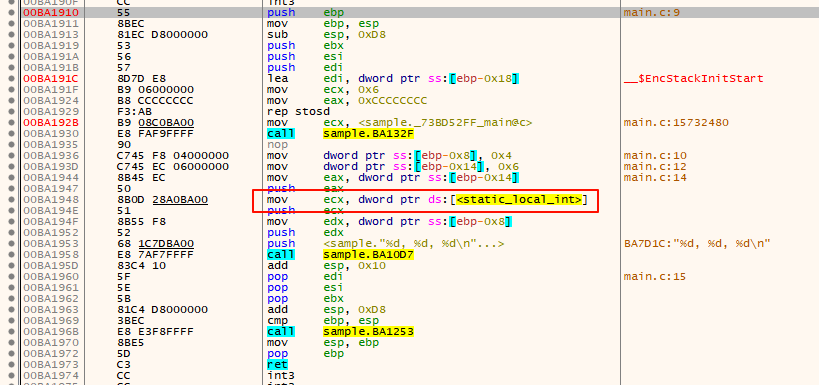819x385 pixels.
Task: Select address 00BA1953
Action: pos(51,243)
